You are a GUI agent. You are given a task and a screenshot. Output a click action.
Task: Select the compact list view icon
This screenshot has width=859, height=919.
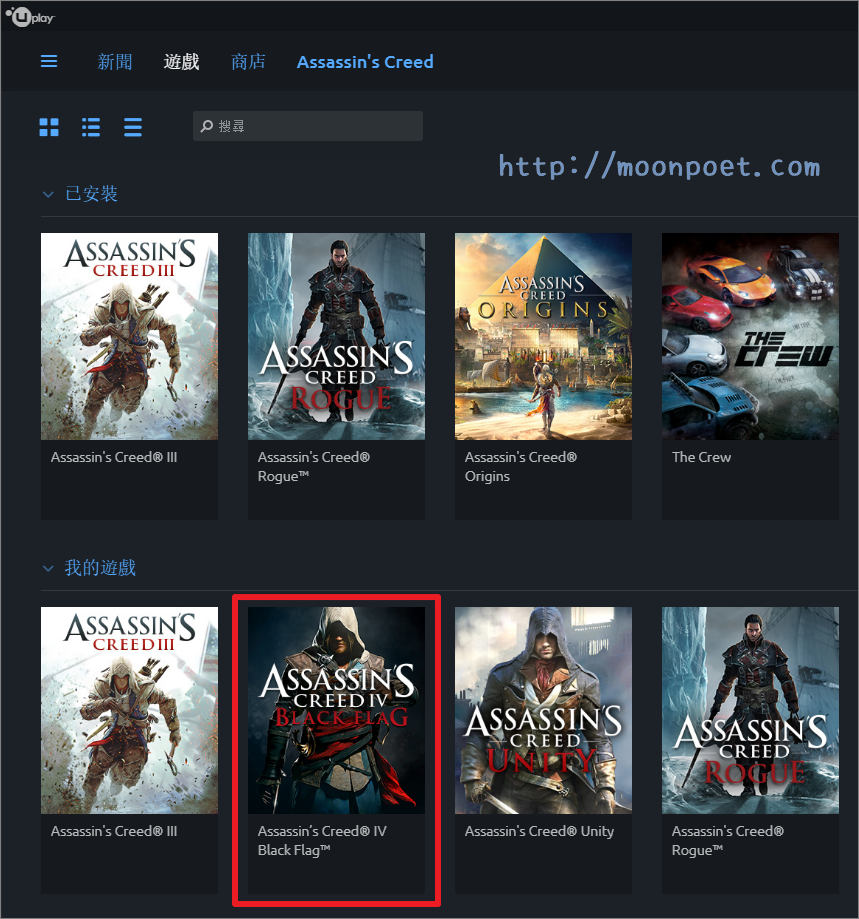pos(132,127)
